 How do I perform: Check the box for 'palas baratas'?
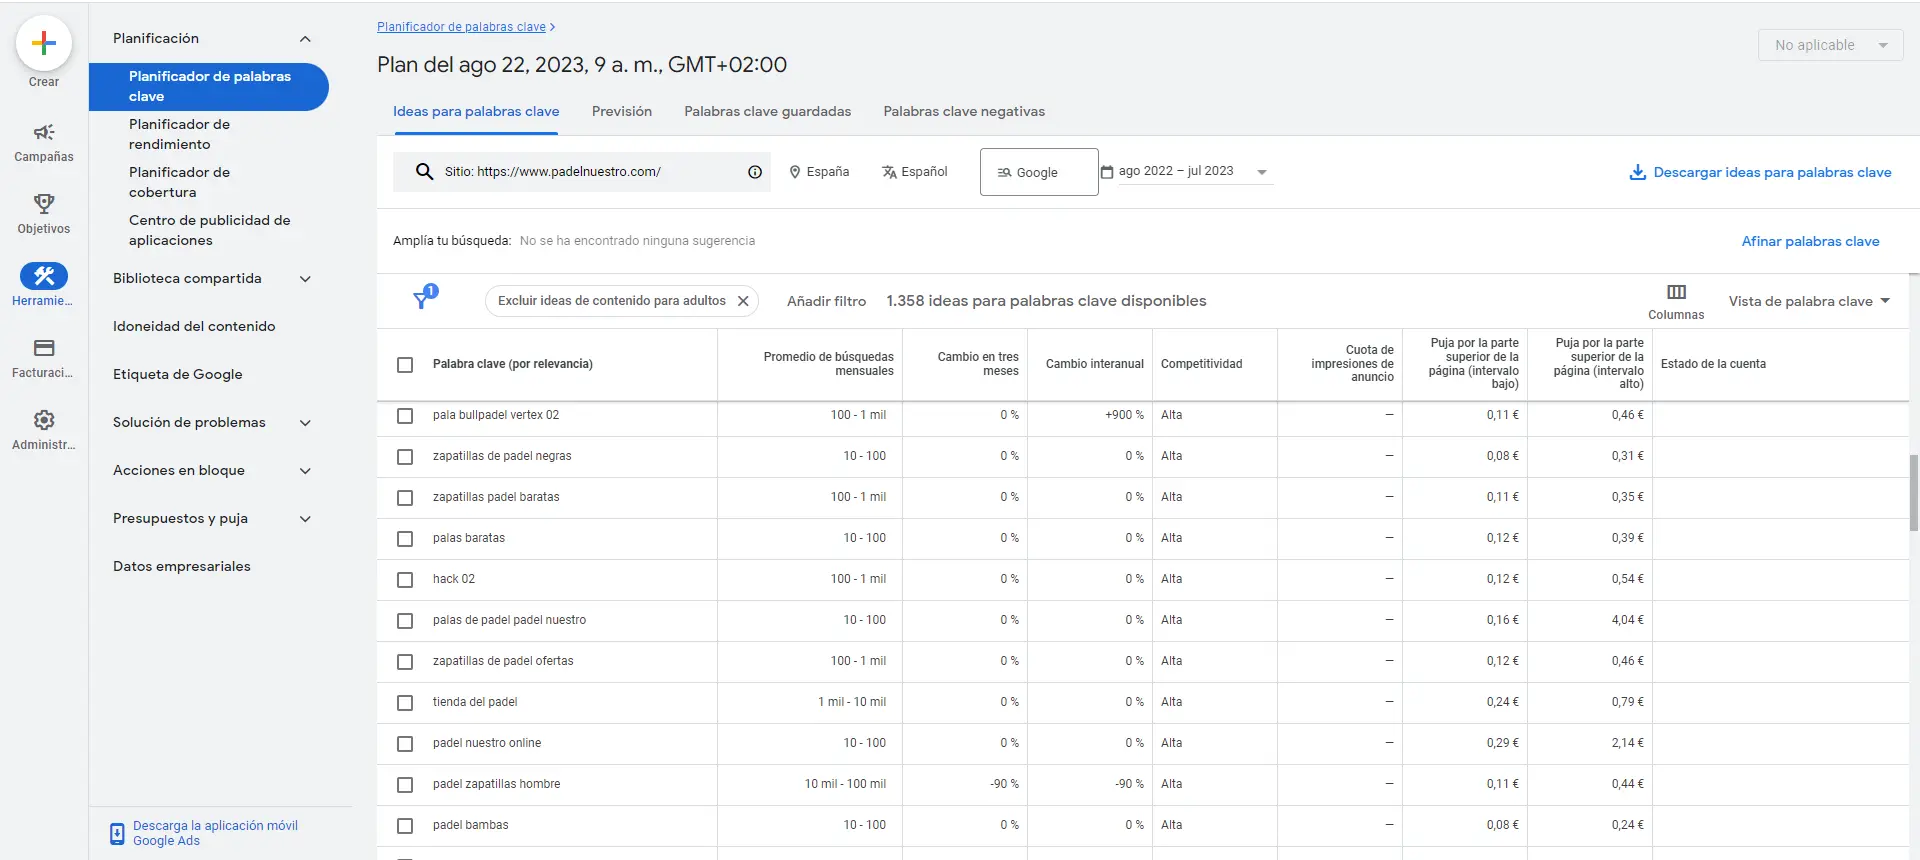(405, 539)
